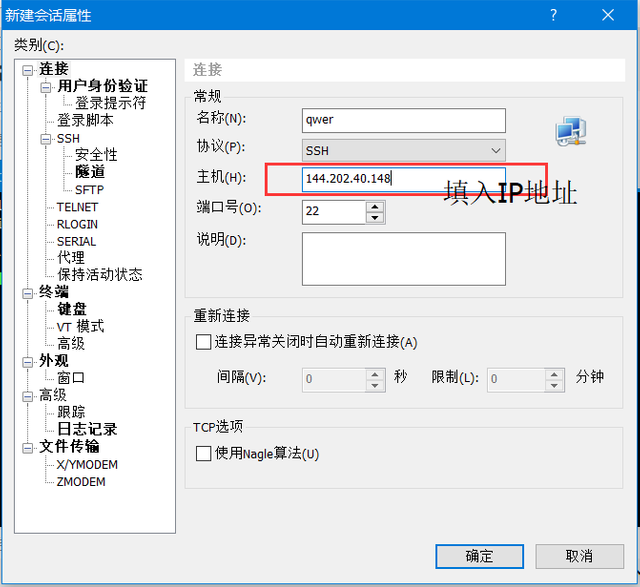640x587 pixels.
Task: Click the 主机 field with the IP address
Action: tap(404, 179)
